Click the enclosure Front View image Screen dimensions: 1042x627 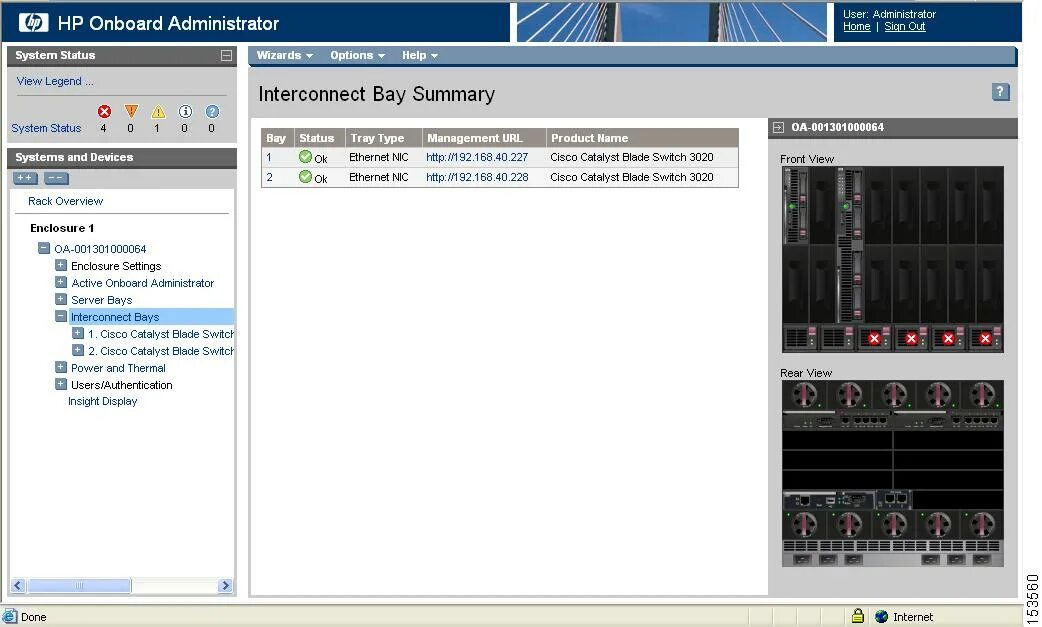pos(892,259)
